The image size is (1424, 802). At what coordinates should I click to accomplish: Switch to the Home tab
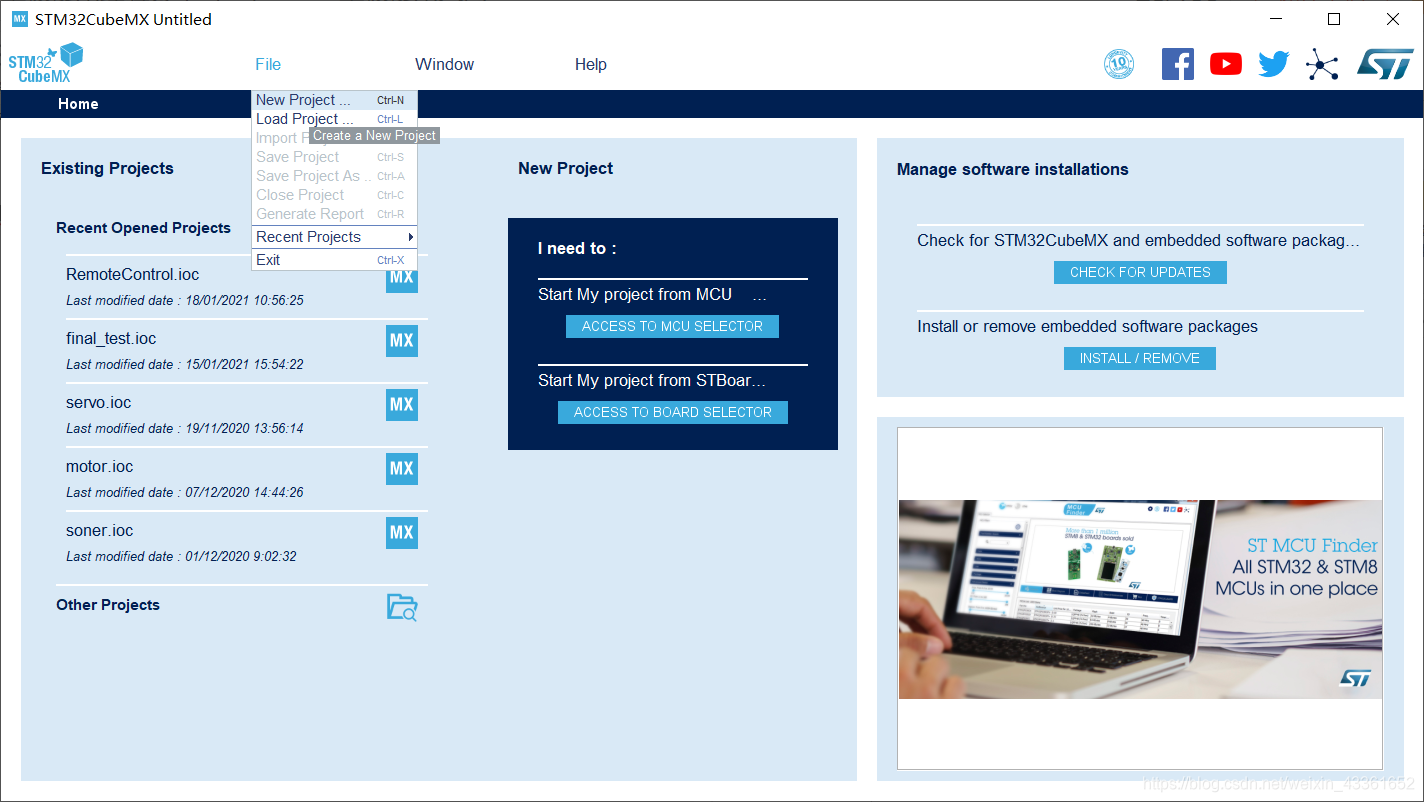point(78,104)
